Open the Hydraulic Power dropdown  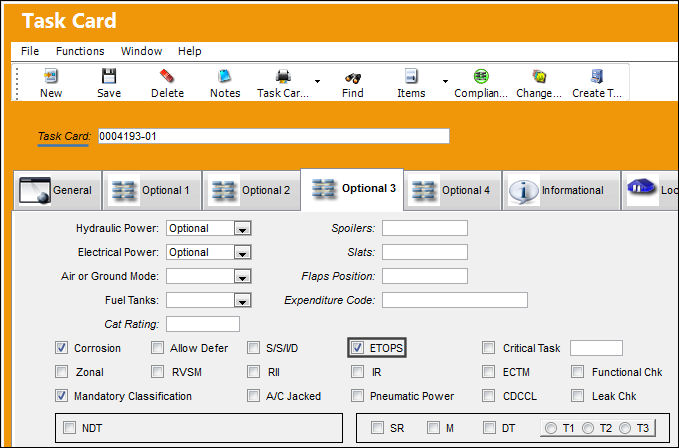[x=242, y=229]
